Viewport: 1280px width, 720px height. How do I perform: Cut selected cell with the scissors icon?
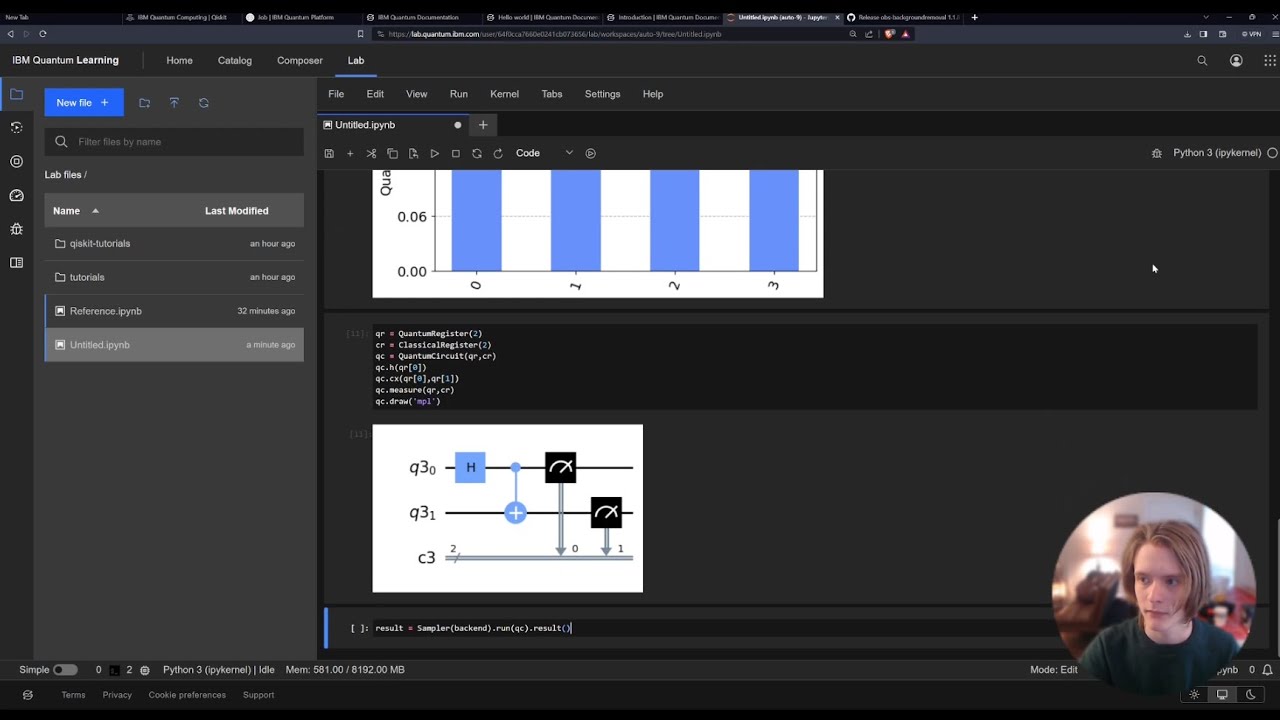pyautogui.click(x=371, y=153)
